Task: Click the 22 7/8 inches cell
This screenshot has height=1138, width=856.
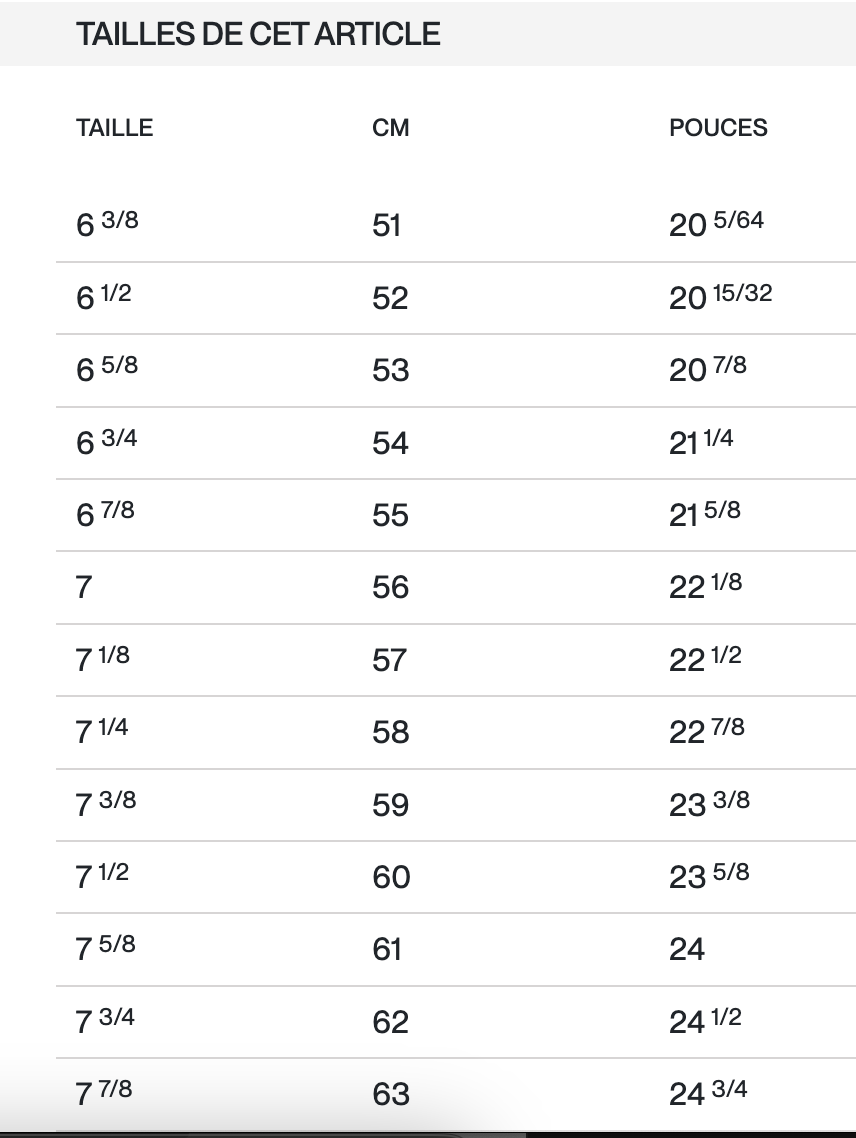Action: [707, 731]
